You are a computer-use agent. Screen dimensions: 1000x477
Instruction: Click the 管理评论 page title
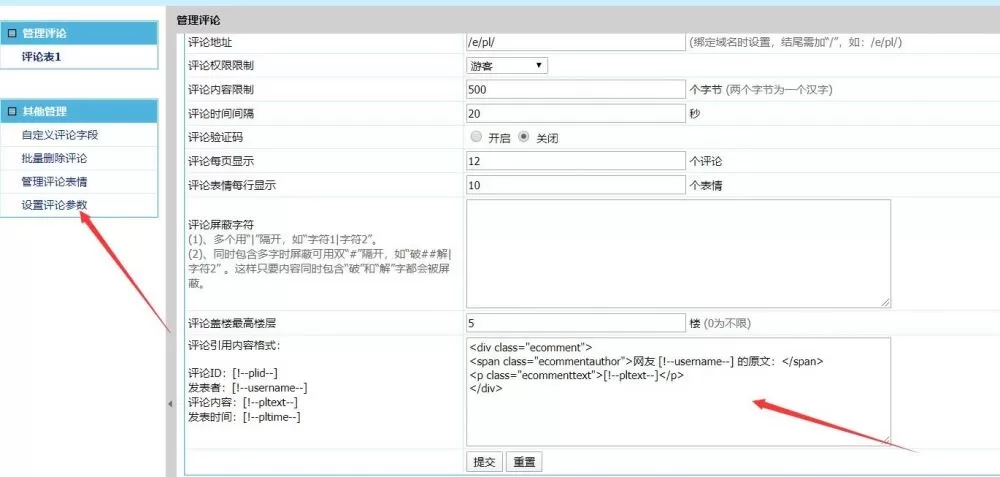[x=198, y=20]
